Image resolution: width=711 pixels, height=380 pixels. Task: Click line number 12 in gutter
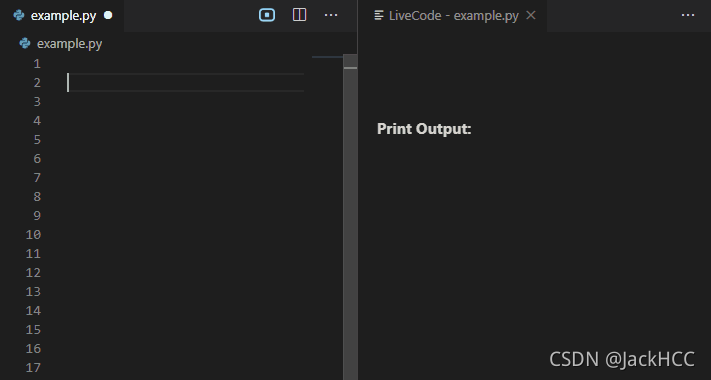33,273
